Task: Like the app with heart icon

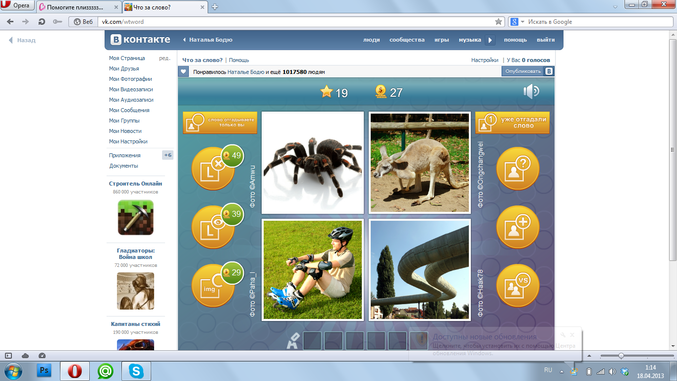Action: click(x=183, y=72)
